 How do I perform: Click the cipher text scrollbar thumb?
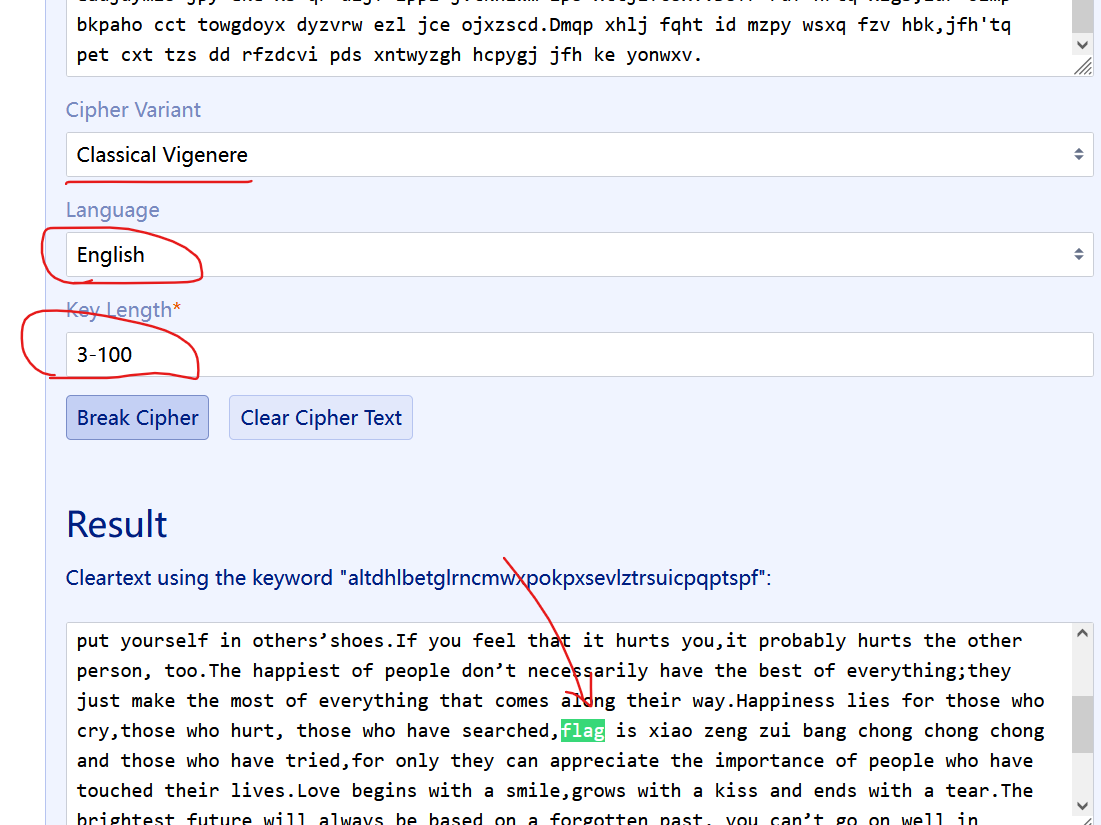pos(1082,15)
